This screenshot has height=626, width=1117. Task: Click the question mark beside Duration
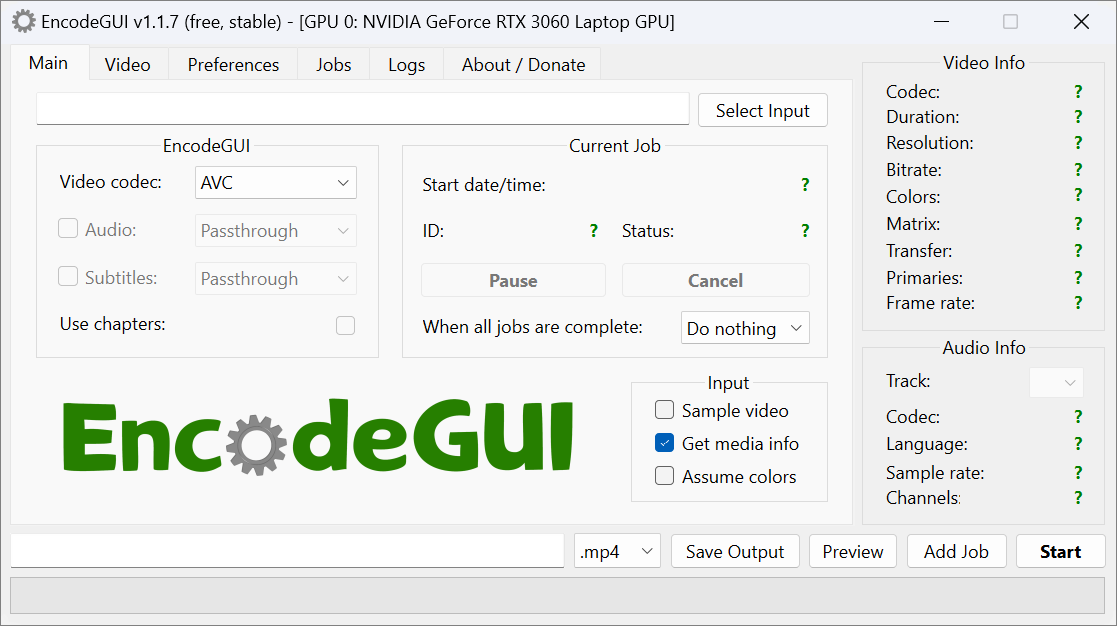click(1078, 117)
